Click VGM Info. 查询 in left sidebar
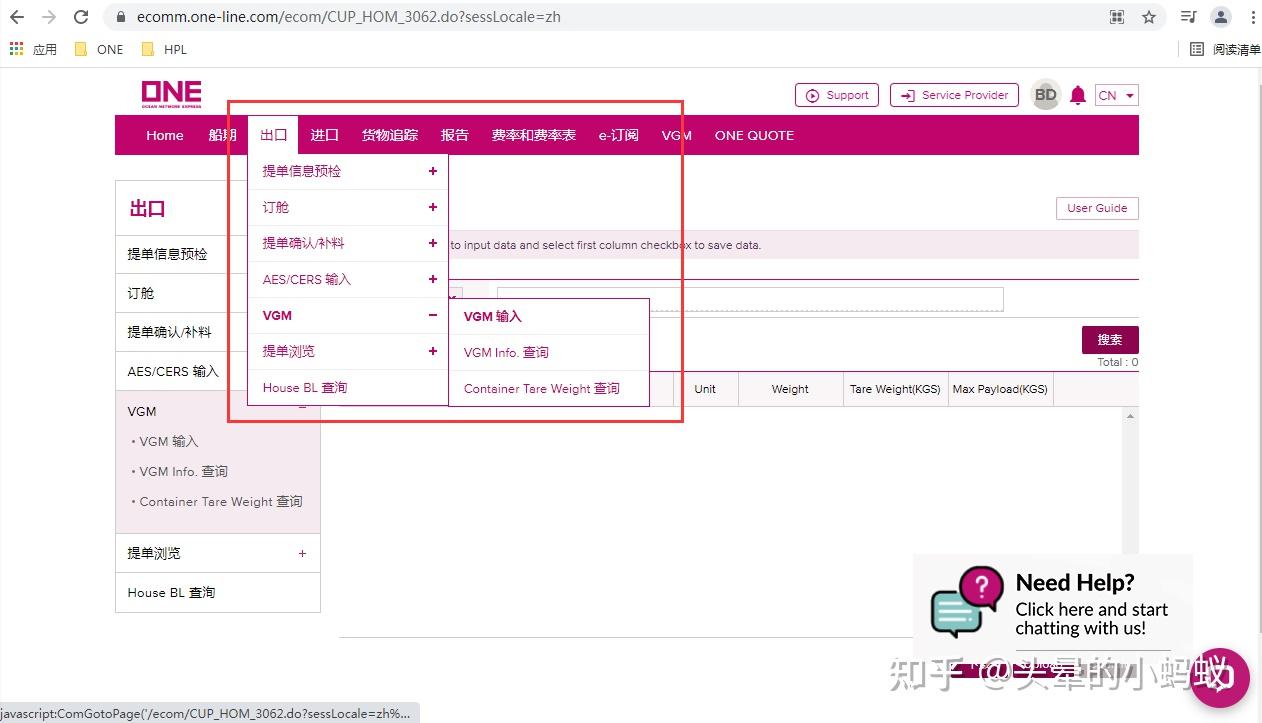Screen dimensions: 1262x723 coord(183,471)
